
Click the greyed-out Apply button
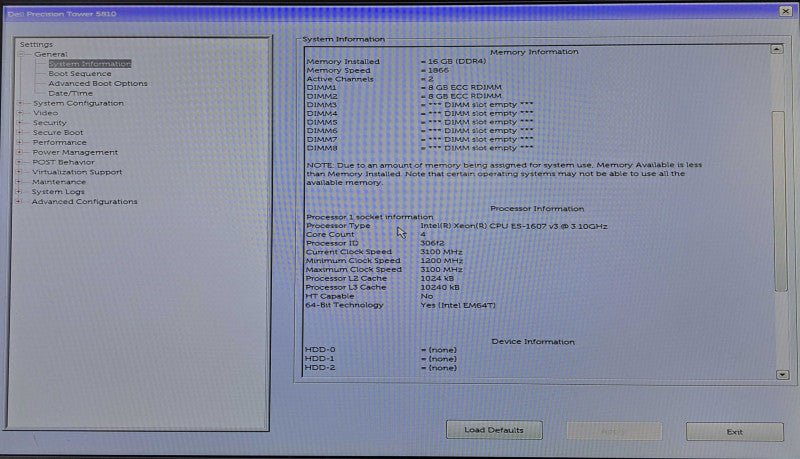tap(614, 431)
